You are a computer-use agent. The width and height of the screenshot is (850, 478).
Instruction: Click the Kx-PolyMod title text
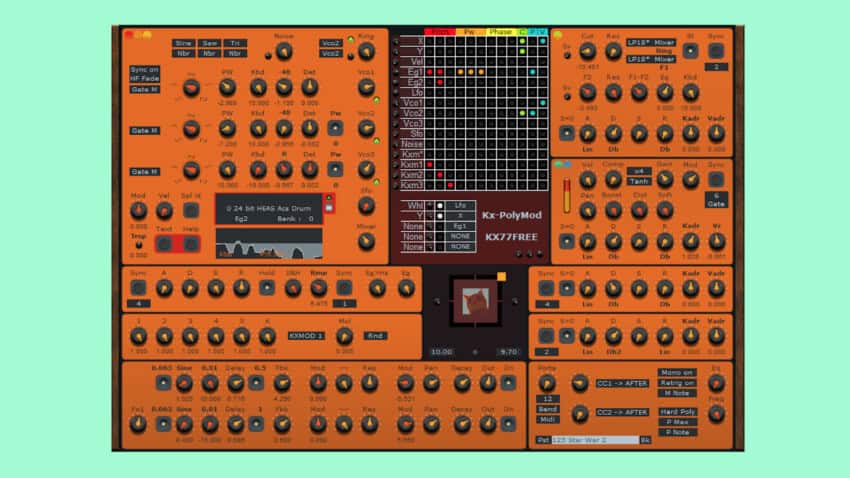pos(512,215)
